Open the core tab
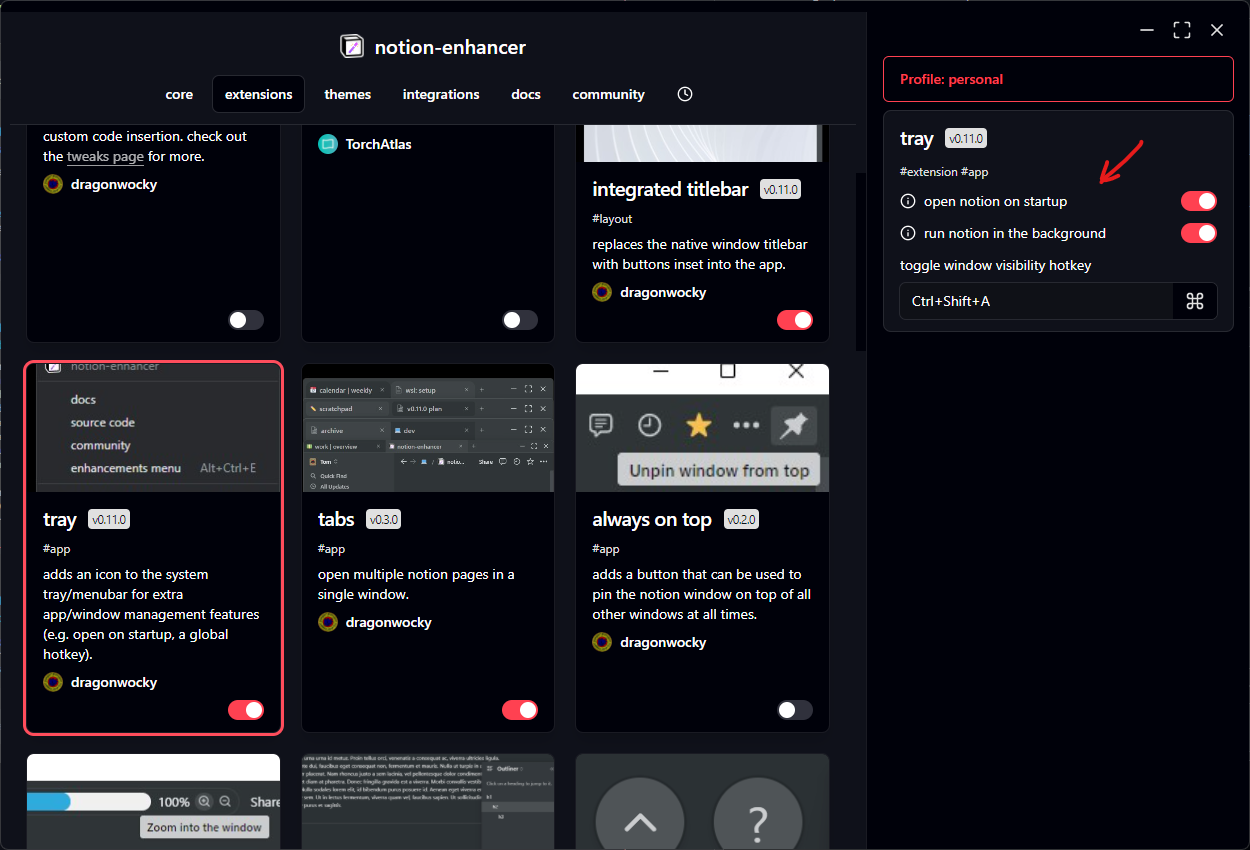 pos(178,93)
